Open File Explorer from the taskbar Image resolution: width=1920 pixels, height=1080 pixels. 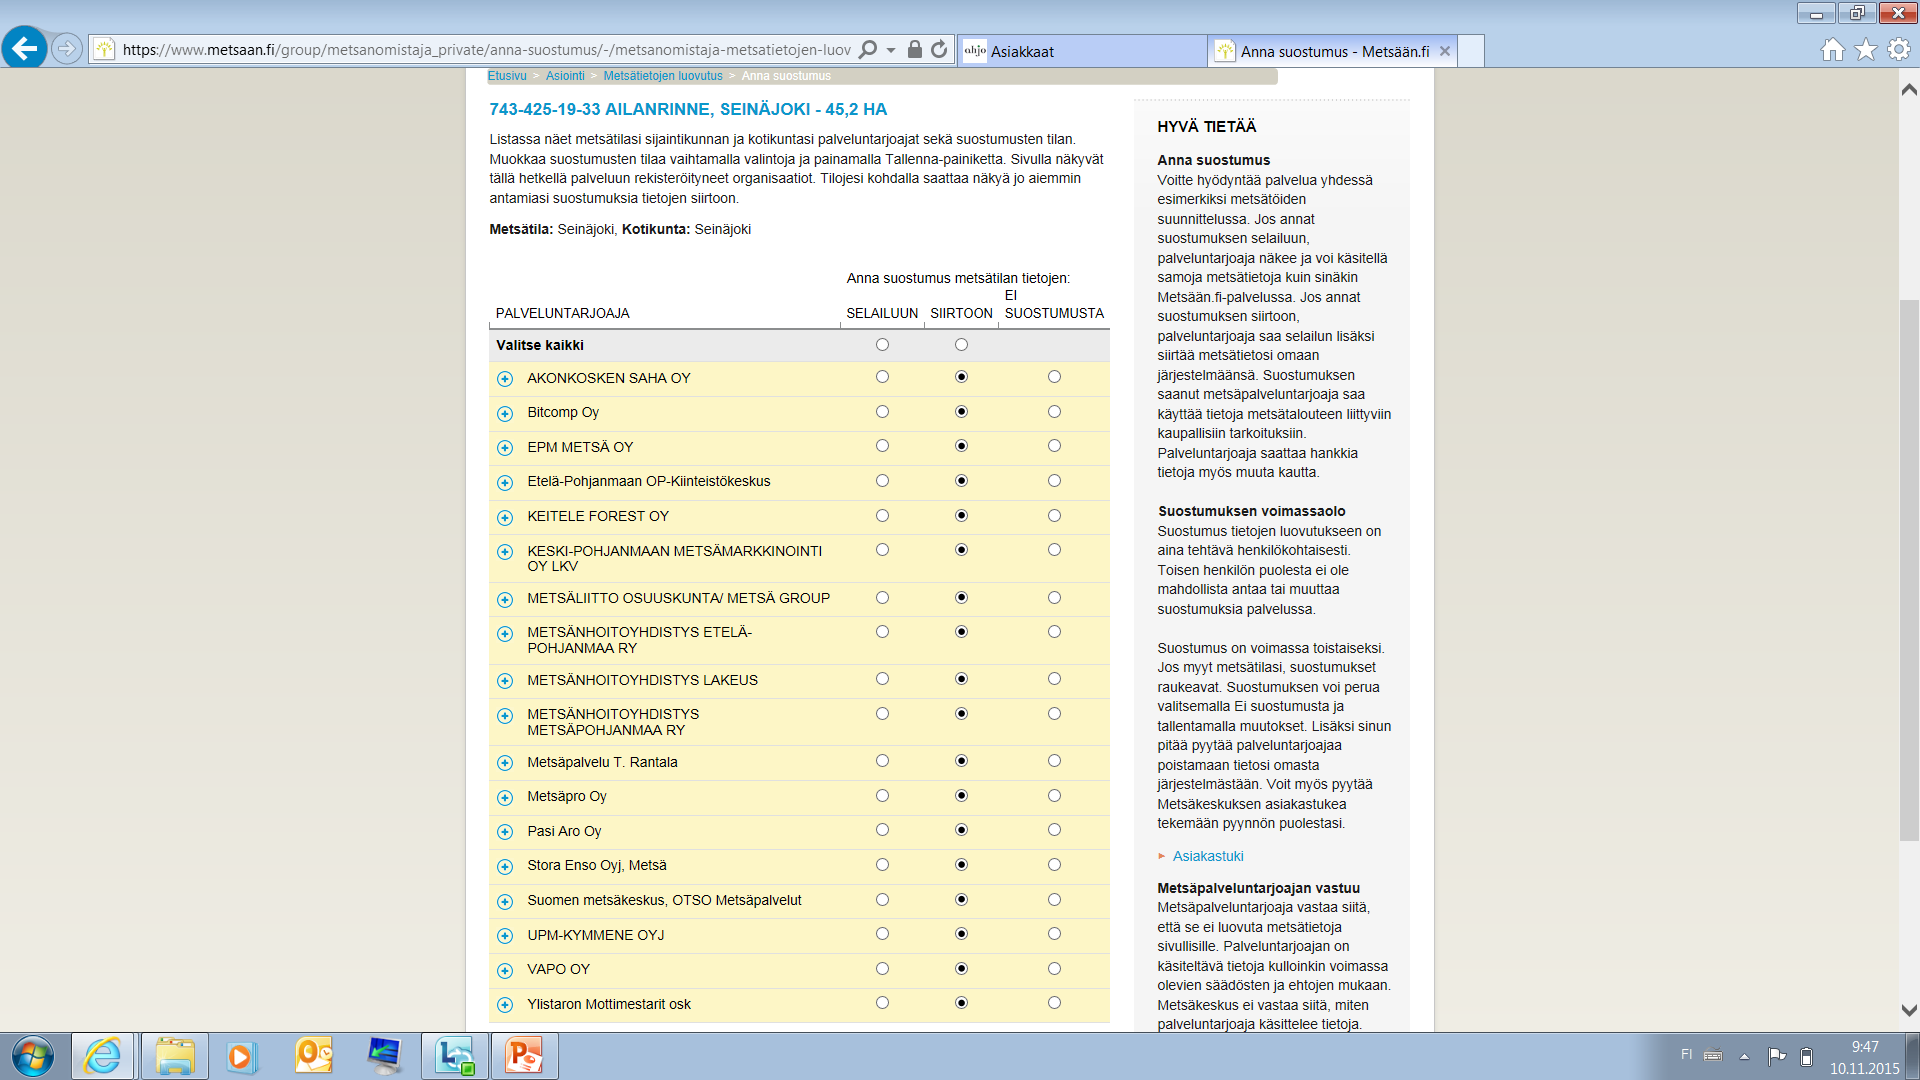pos(175,1056)
